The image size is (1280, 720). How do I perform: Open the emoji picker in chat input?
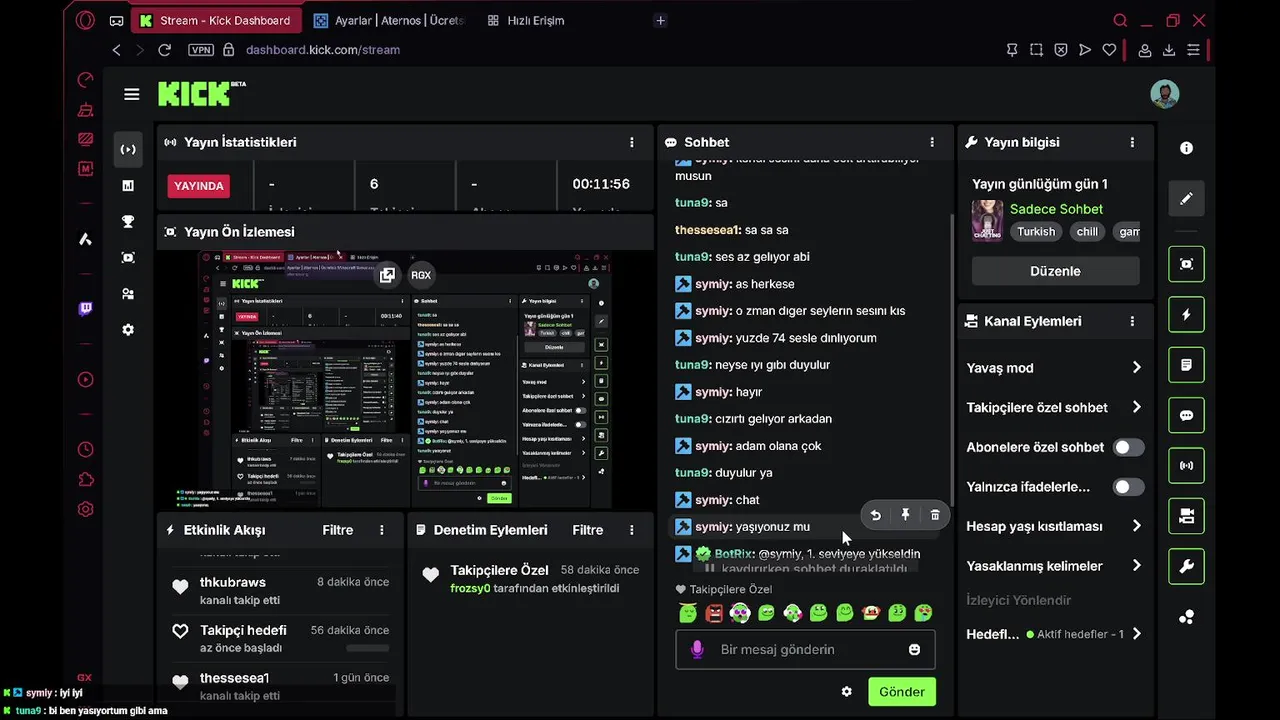pyautogui.click(x=914, y=650)
